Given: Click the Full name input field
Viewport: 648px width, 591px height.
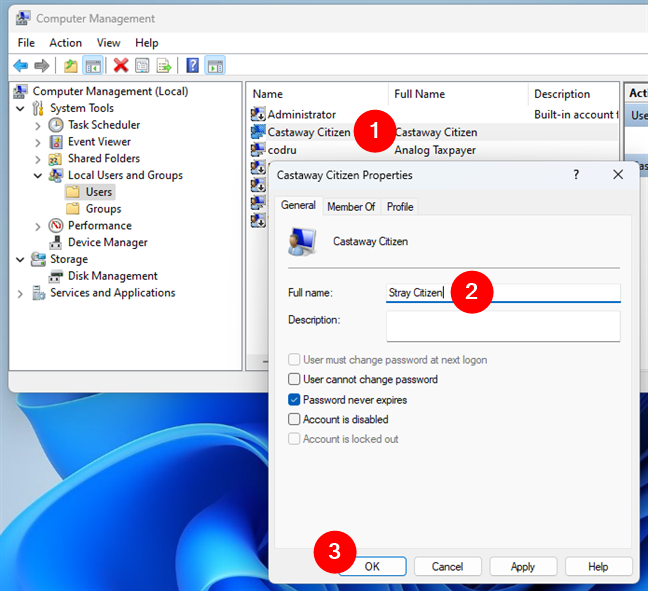Looking at the screenshot, I should 503,293.
